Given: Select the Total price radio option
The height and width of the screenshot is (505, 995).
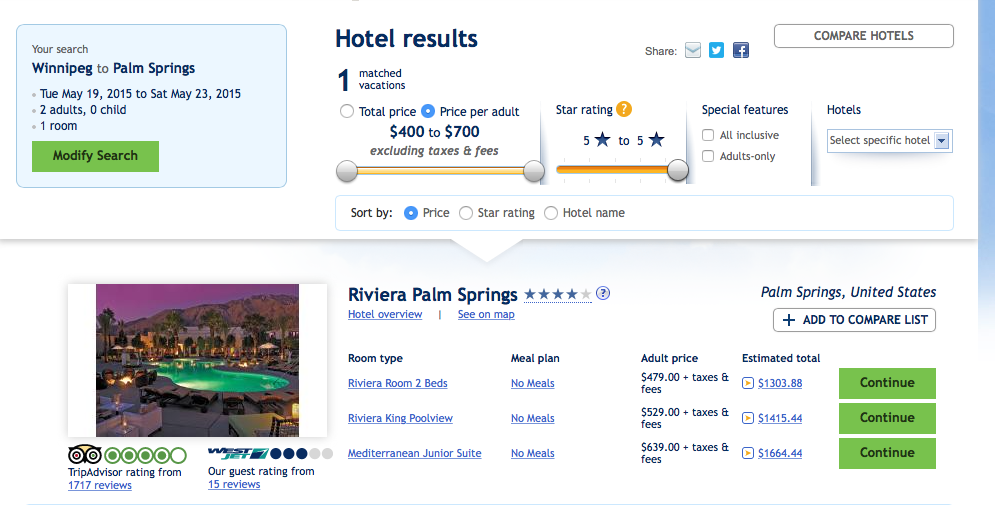Looking at the screenshot, I should (x=347, y=111).
